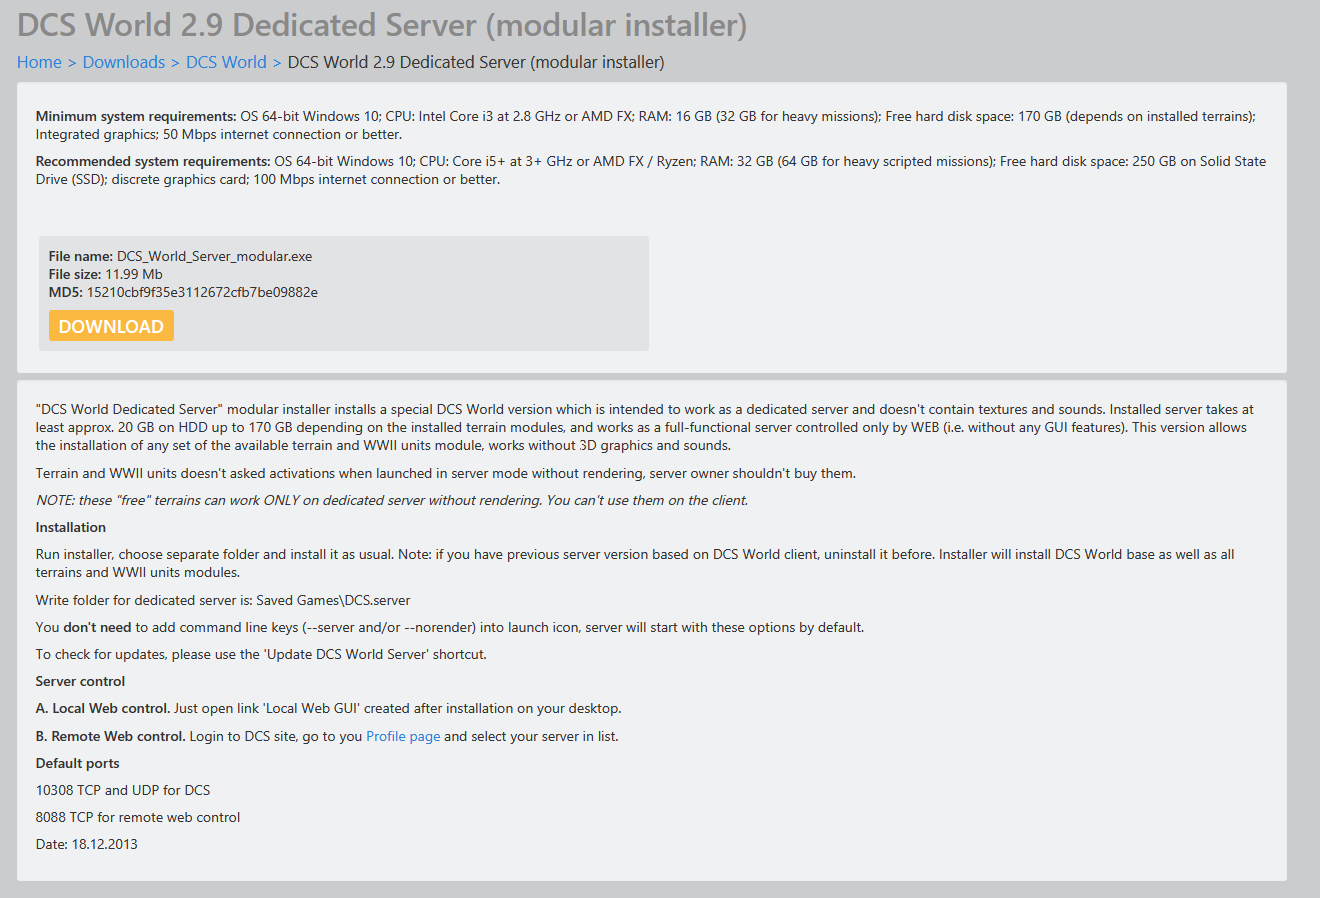Click the italic NOTE about free terrains

[x=392, y=500]
